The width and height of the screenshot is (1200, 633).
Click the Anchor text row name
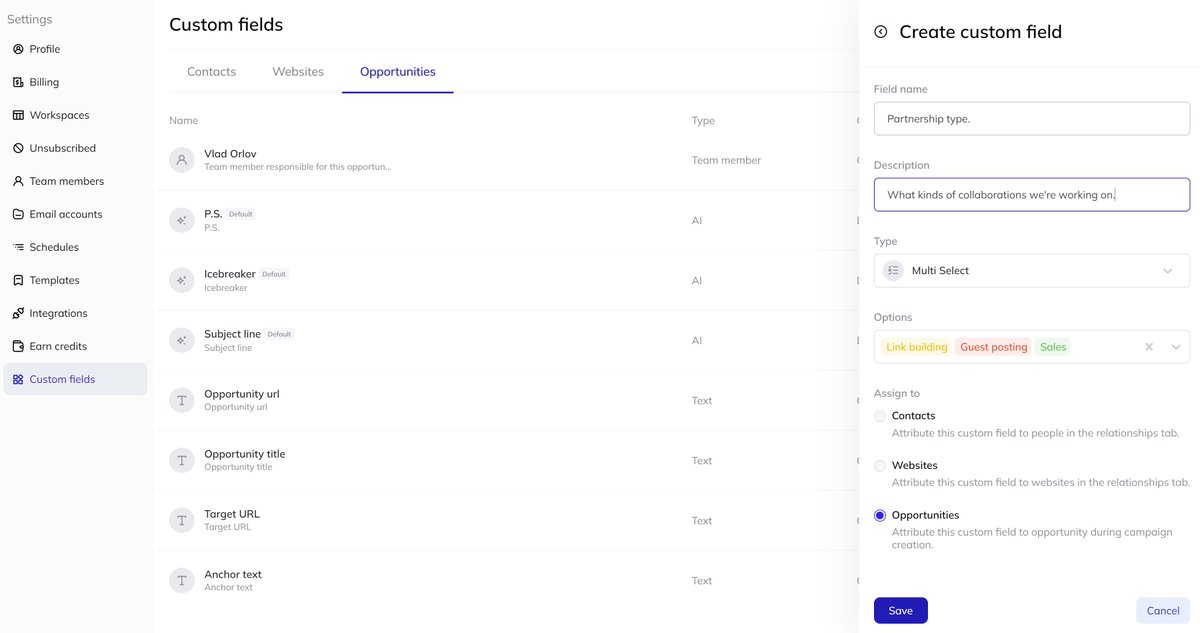(233, 574)
